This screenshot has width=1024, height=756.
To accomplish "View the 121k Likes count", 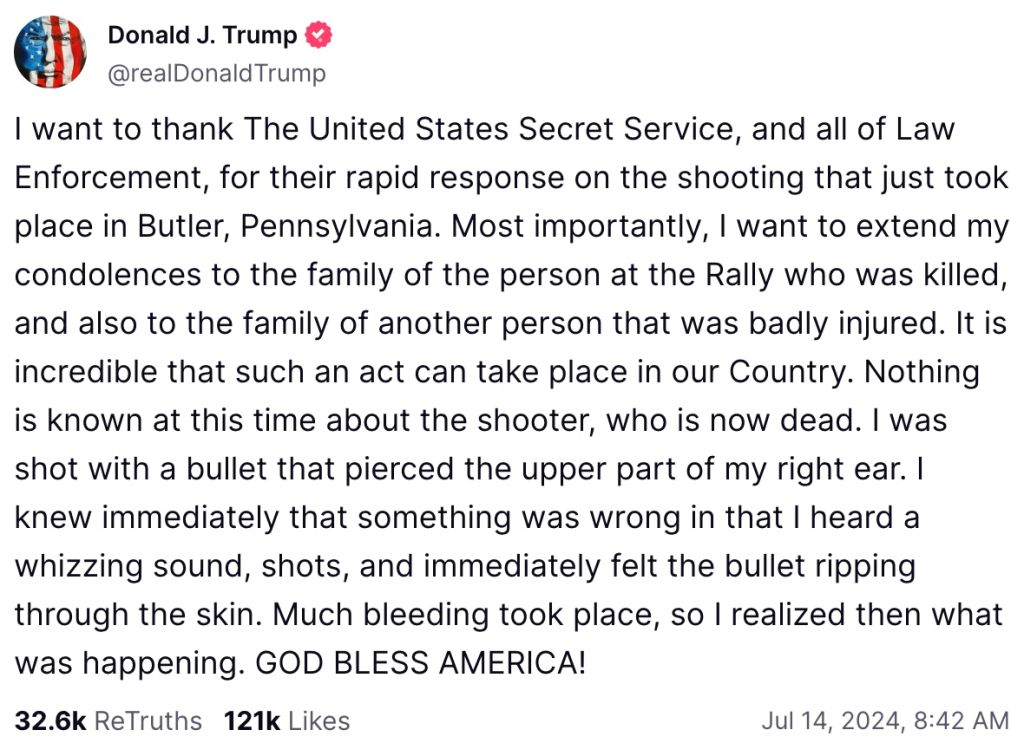I will pyautogui.click(x=251, y=721).
